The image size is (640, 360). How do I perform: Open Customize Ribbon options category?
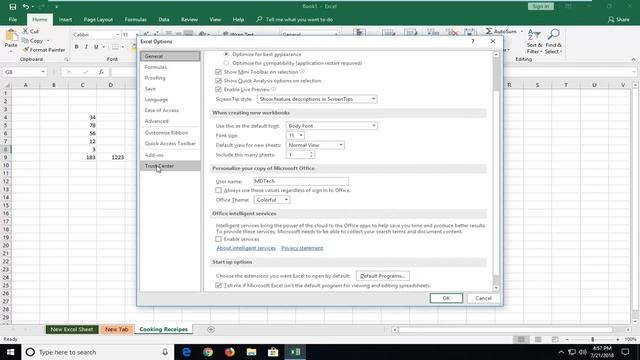(x=170, y=133)
